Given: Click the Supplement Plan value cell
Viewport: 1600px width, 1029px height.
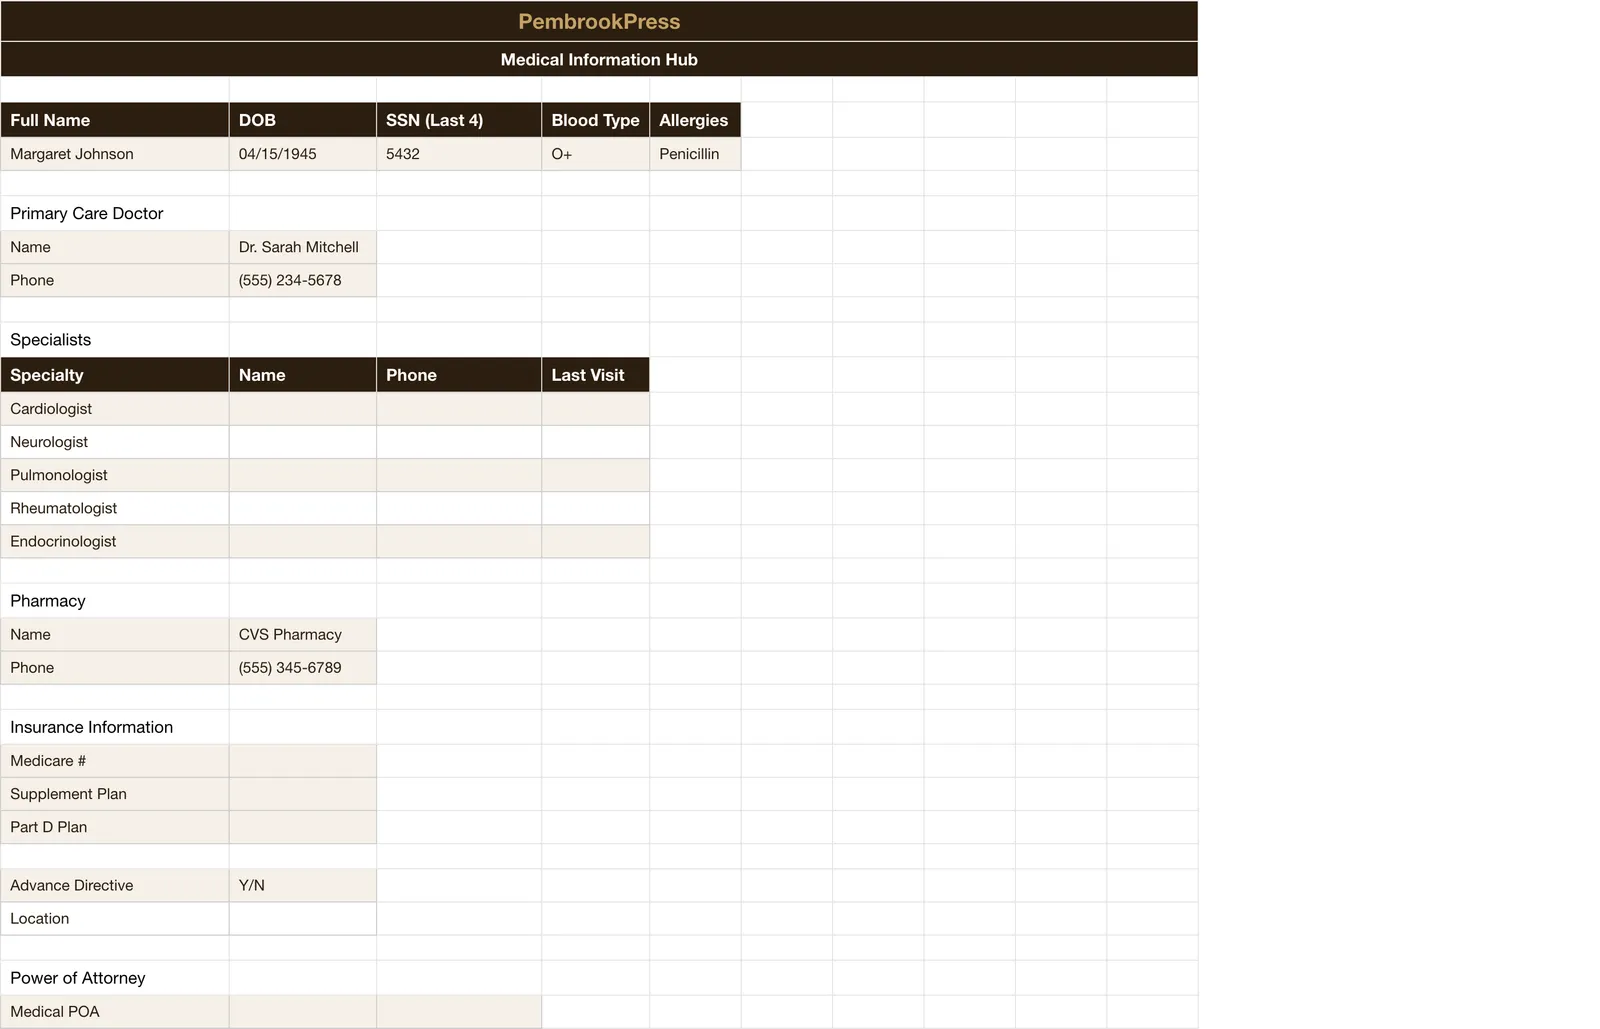Looking at the screenshot, I should tap(303, 794).
